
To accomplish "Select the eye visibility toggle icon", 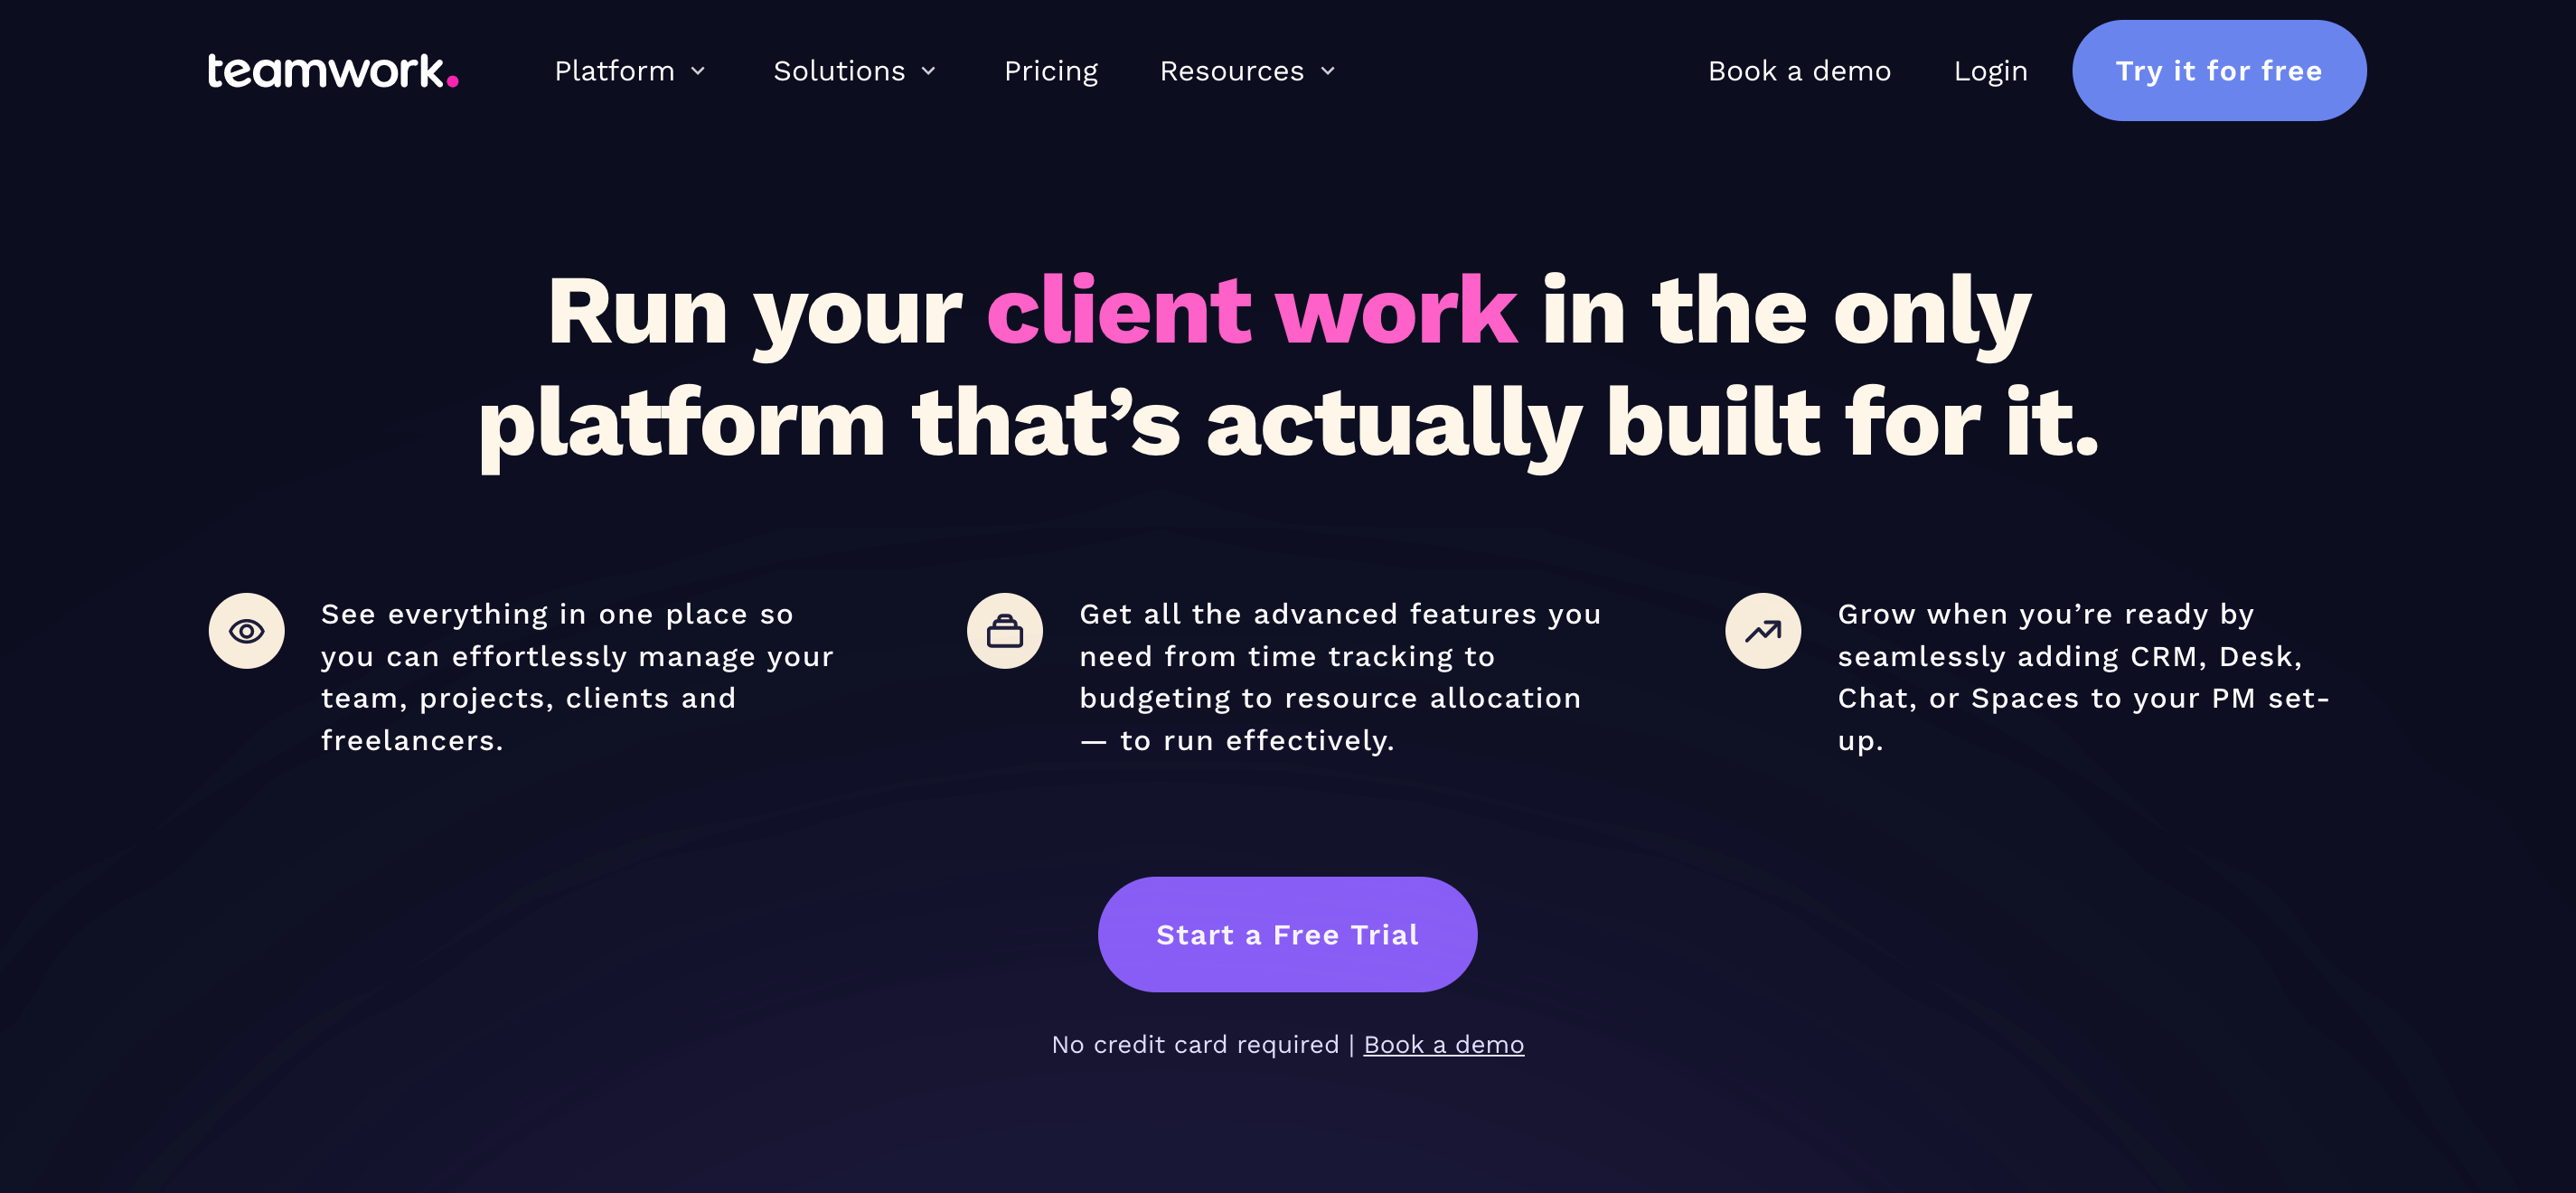I will click(x=248, y=631).
